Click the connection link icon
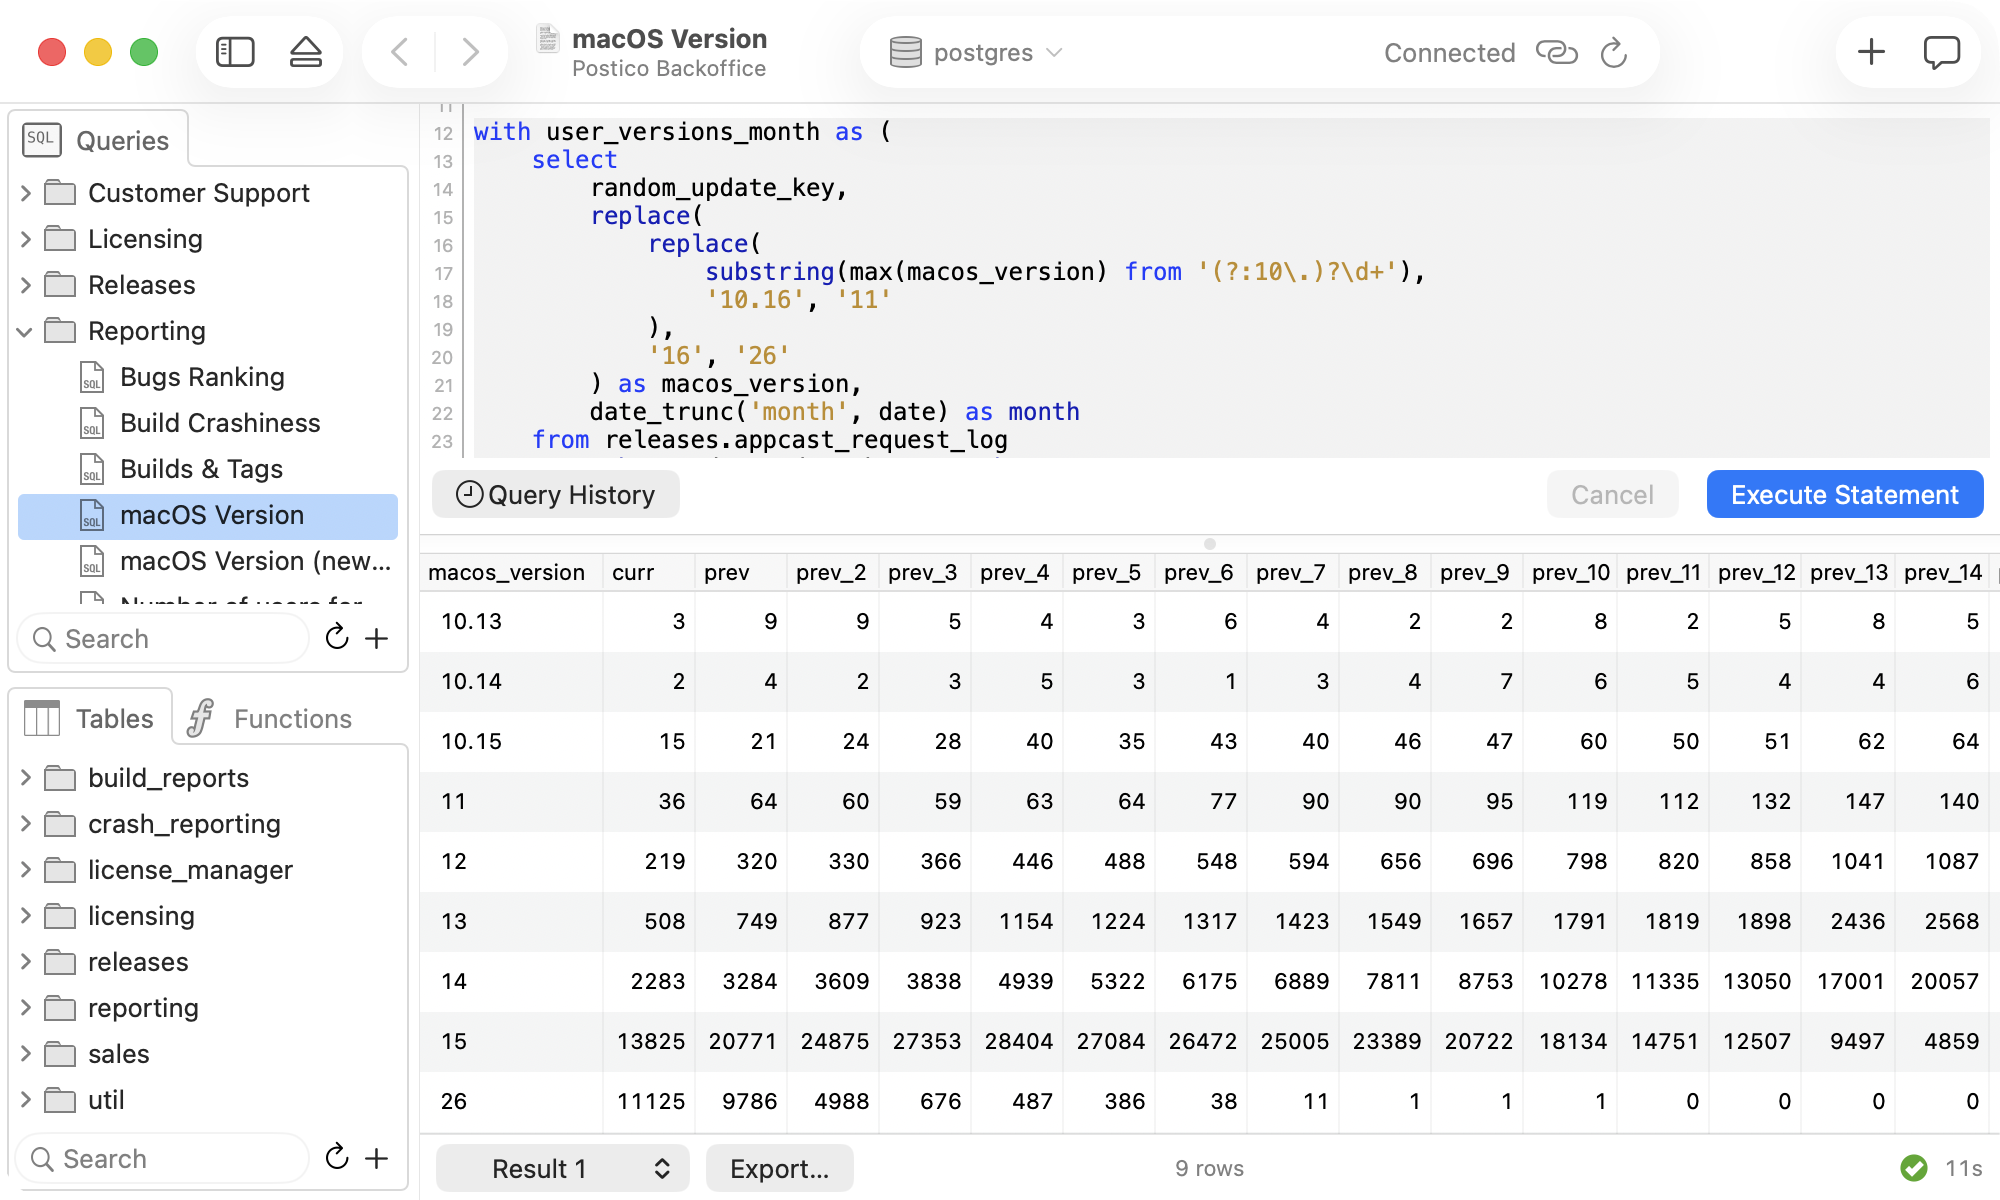The image size is (2000, 1200). pos(1556,52)
